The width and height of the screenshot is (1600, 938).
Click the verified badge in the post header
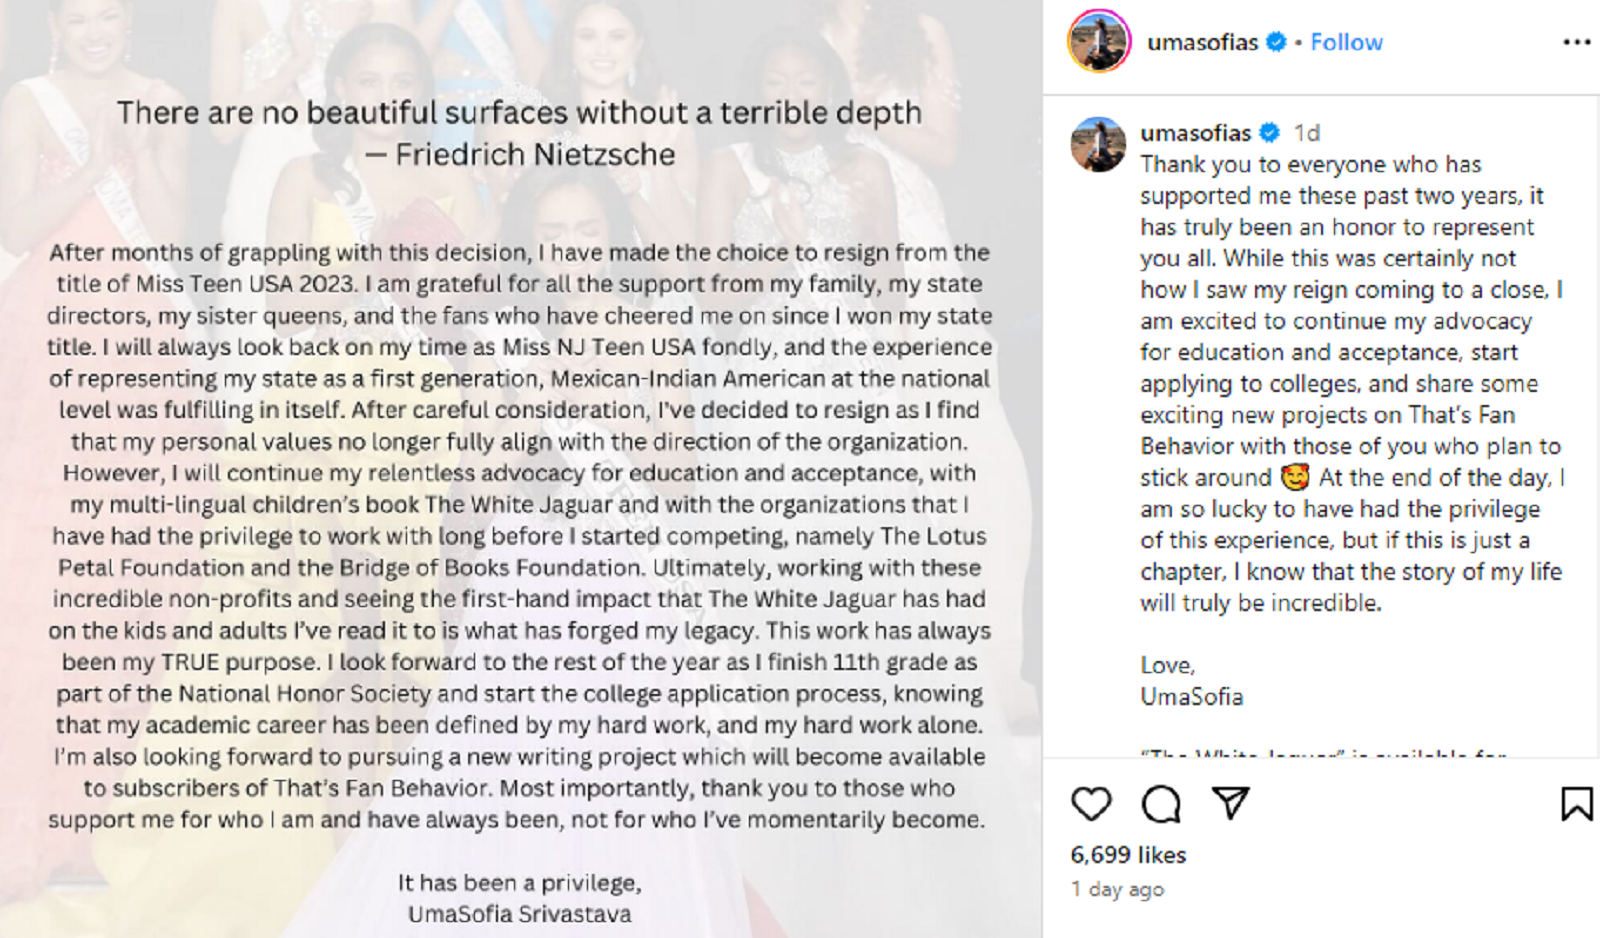coord(1276,42)
